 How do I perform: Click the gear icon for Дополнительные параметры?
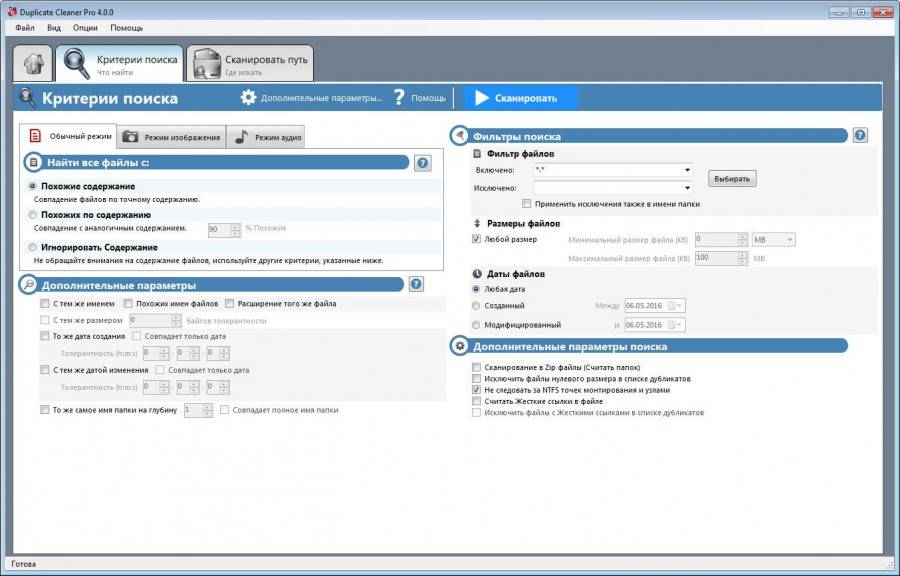249,98
